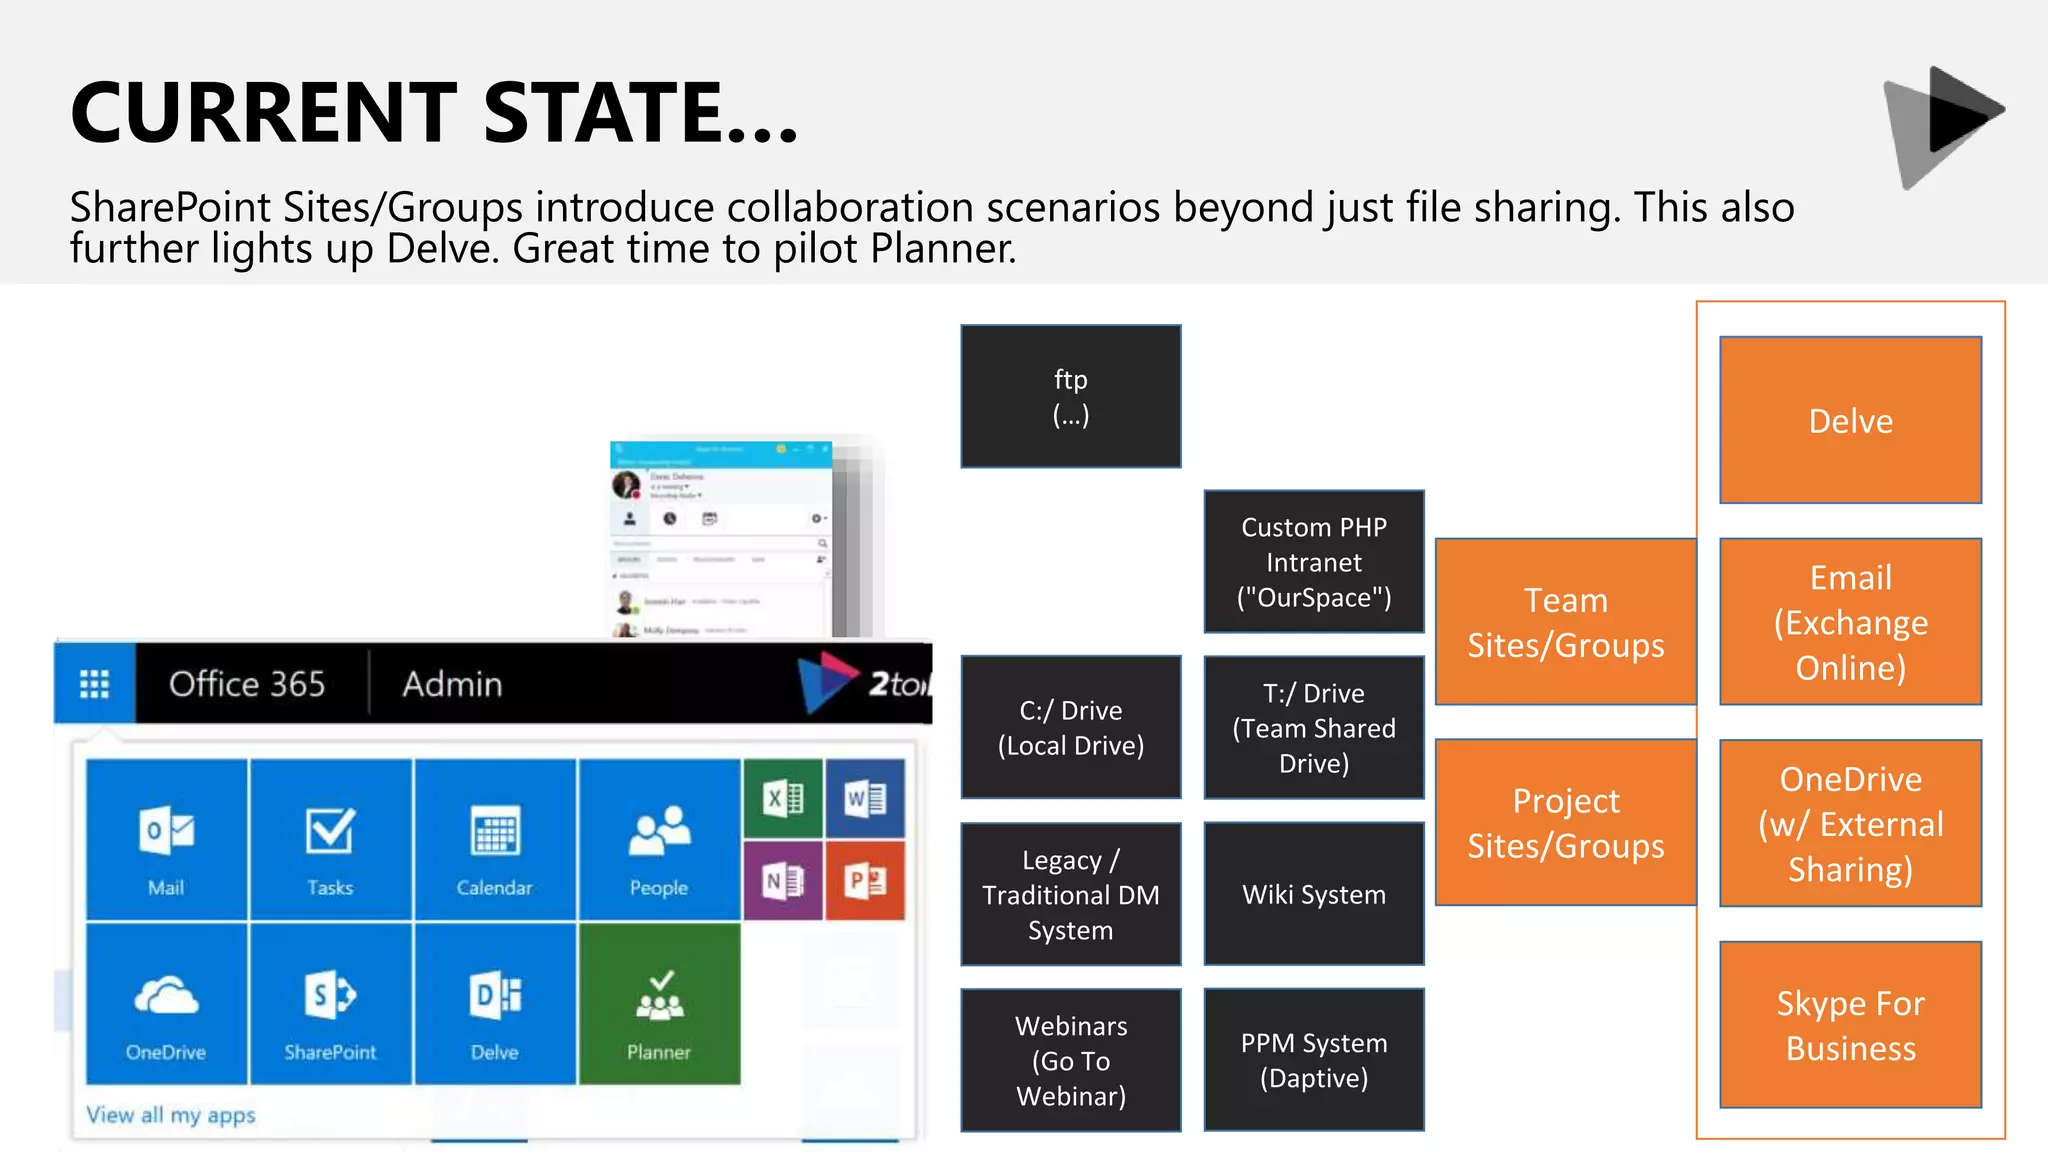Select the orange Team Sites/Groups box
2048x1152 pixels.
(1566, 622)
